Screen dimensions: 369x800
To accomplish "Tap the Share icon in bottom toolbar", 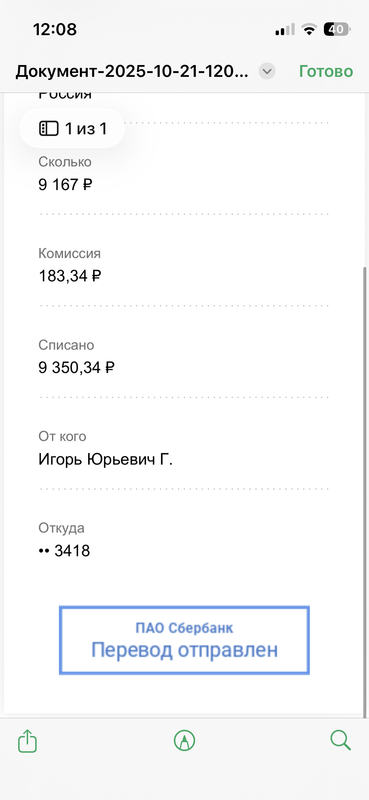I will click(28, 740).
